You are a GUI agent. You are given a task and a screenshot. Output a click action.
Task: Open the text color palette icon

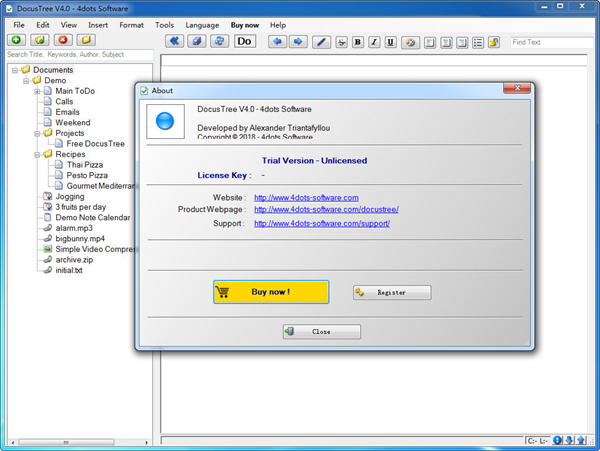[x=410, y=42]
